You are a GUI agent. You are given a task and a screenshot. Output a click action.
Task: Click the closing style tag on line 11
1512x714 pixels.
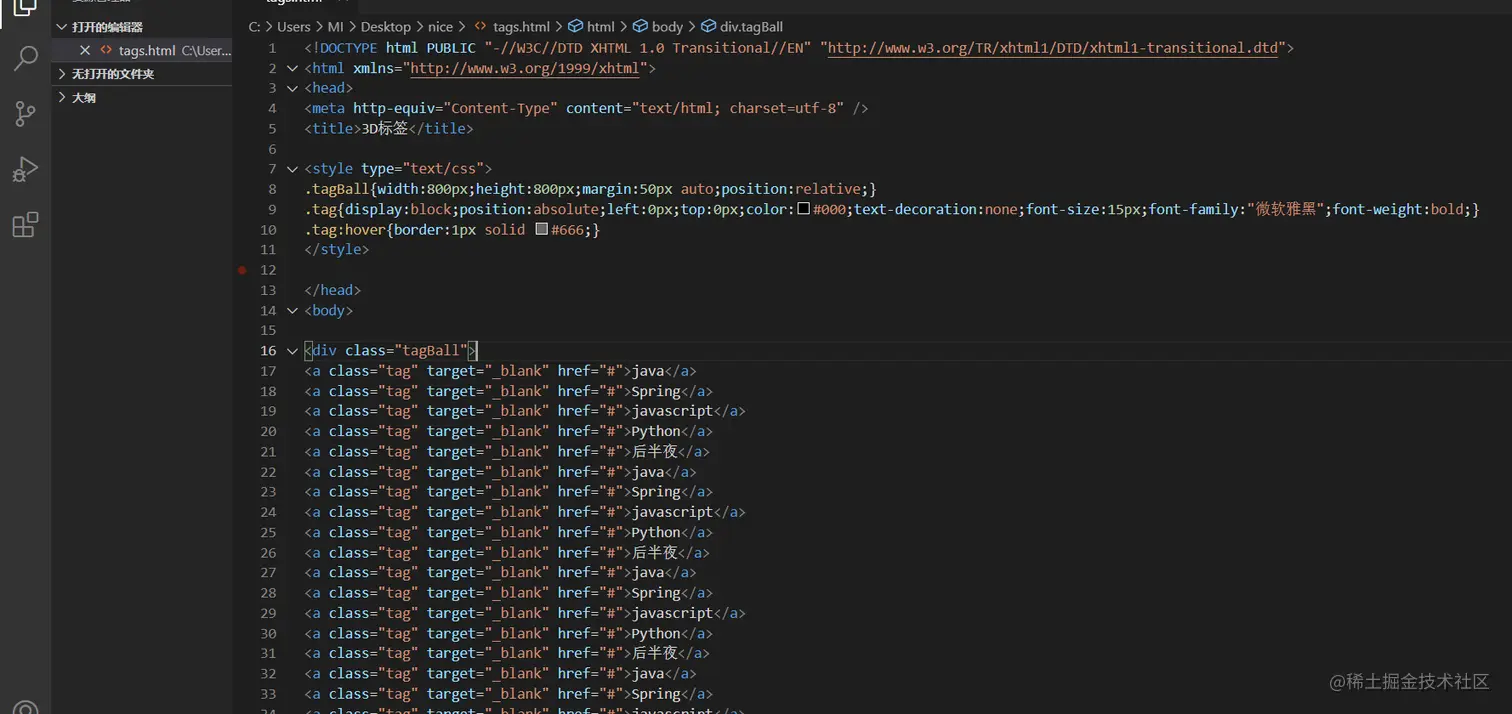click(337, 250)
